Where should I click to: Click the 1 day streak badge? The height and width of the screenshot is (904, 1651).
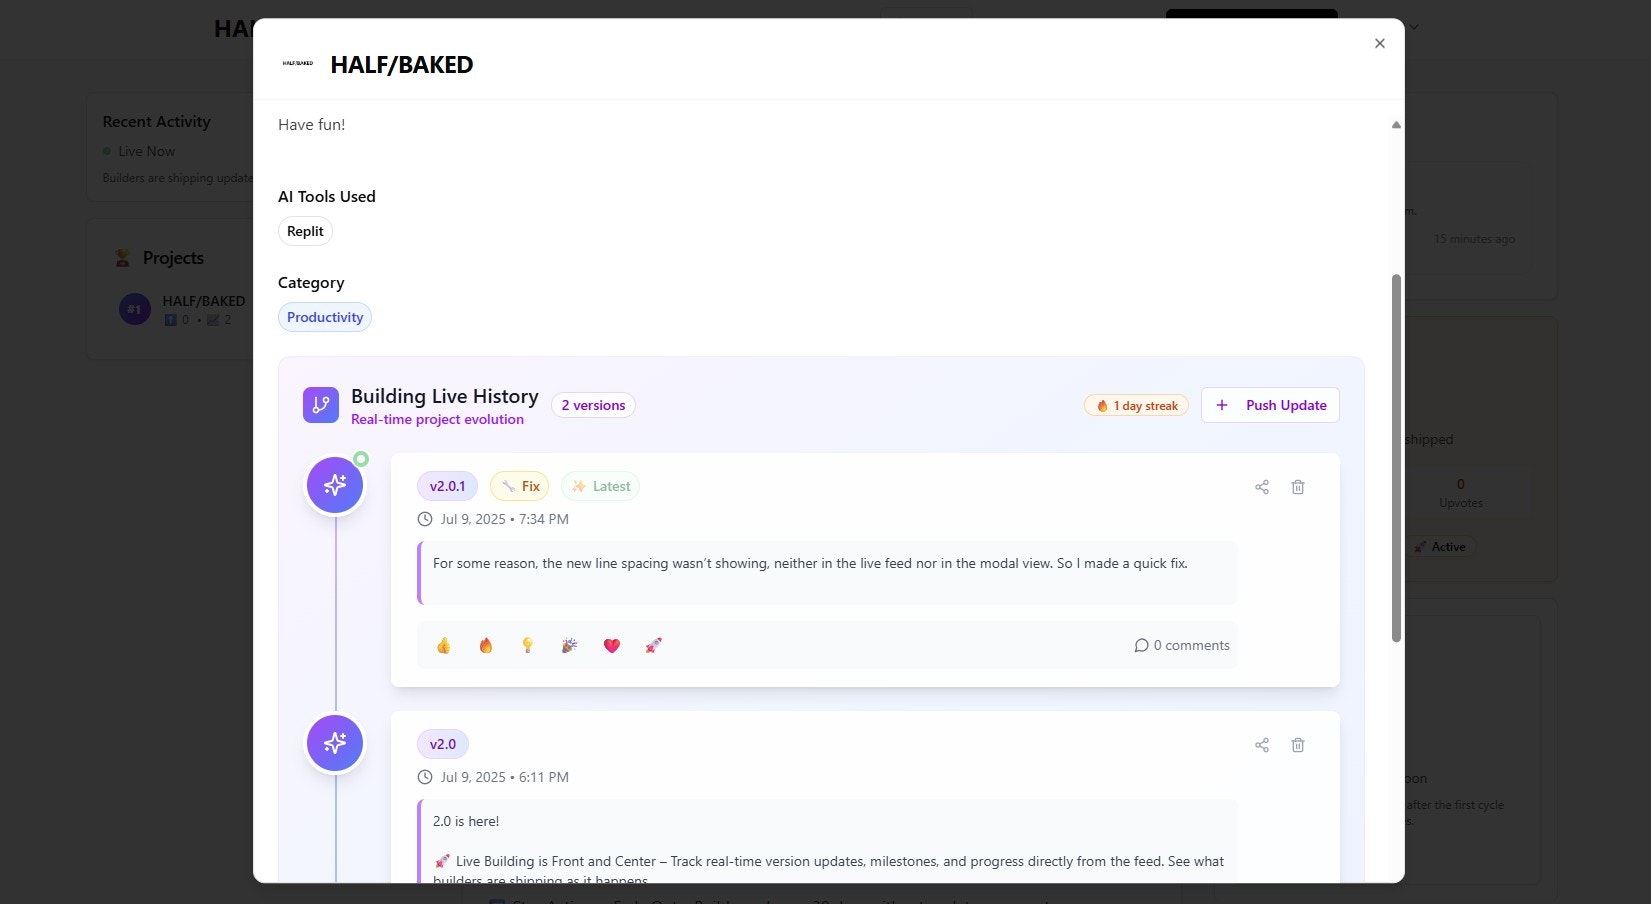[1136, 405]
